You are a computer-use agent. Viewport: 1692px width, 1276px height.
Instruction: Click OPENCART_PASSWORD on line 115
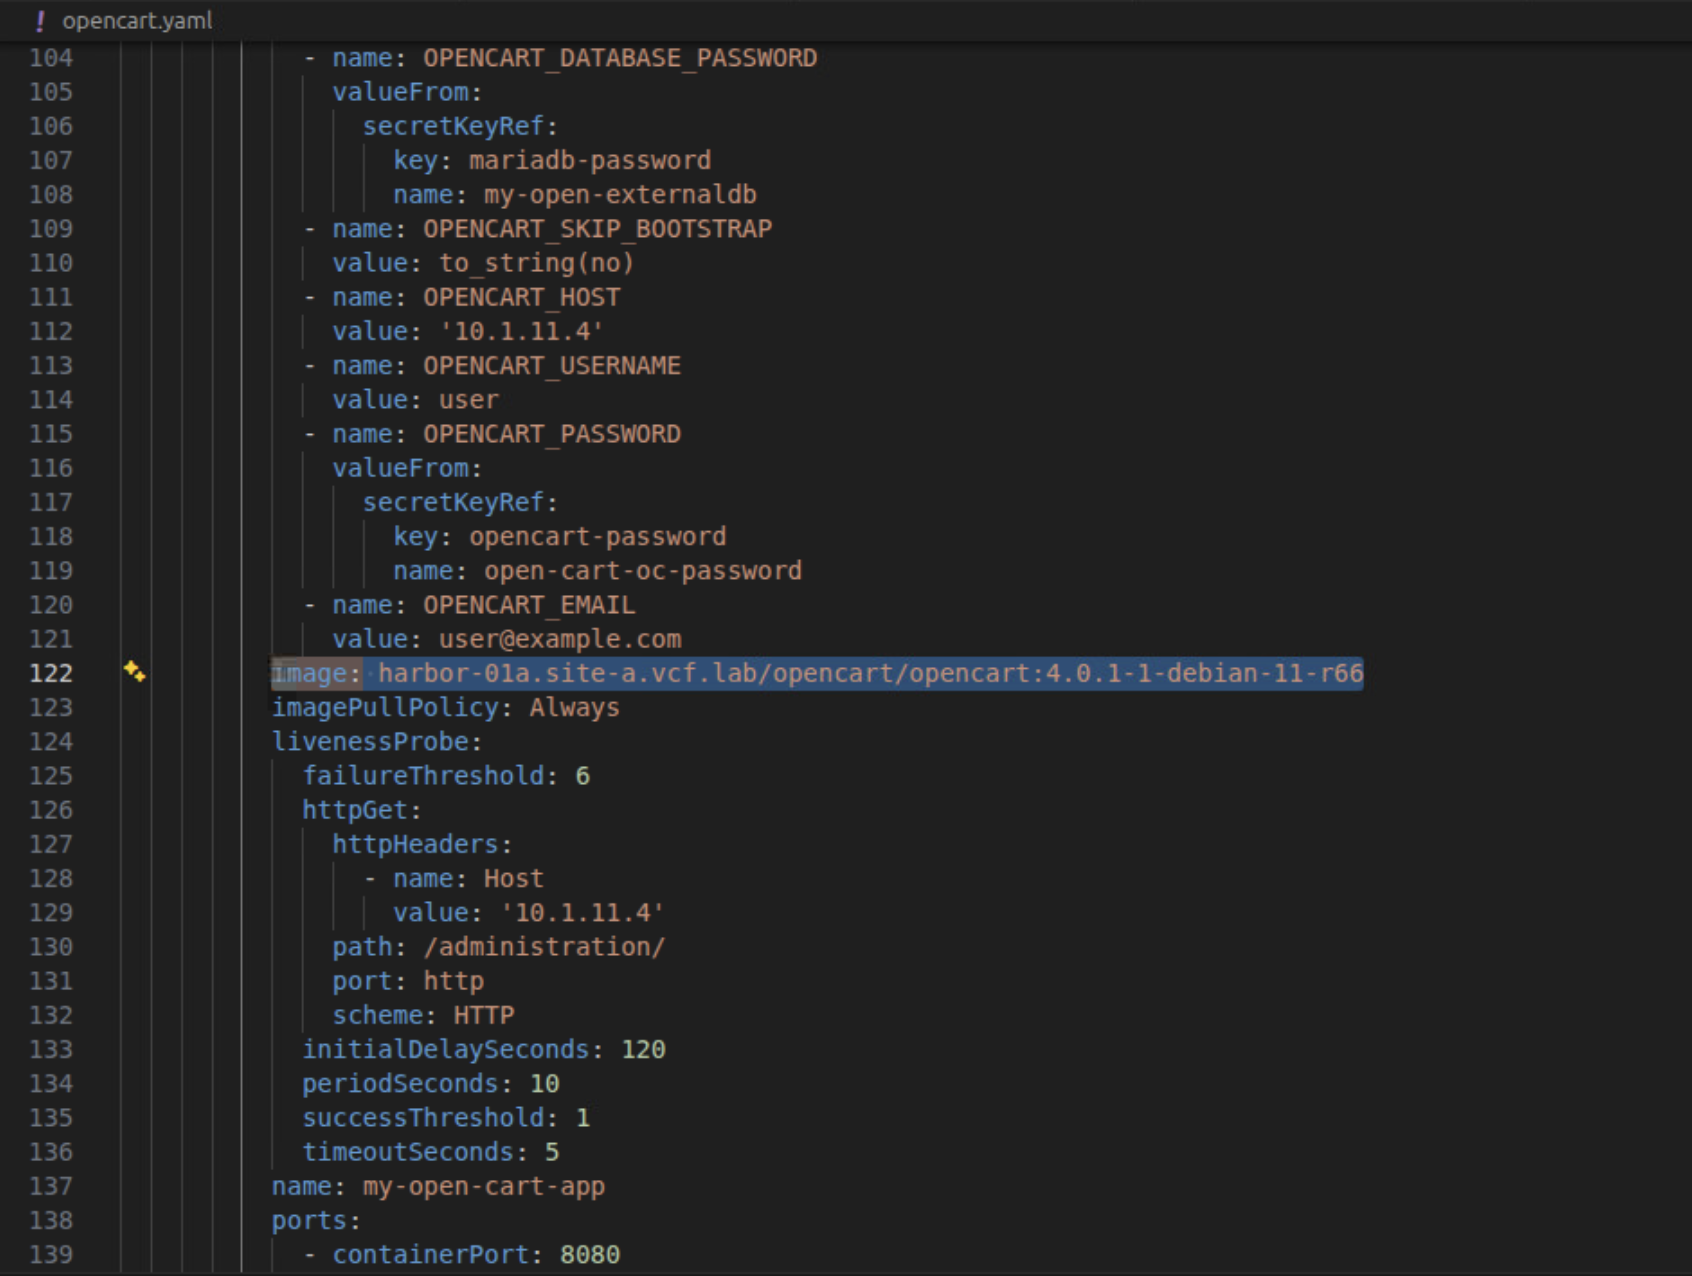(x=552, y=434)
